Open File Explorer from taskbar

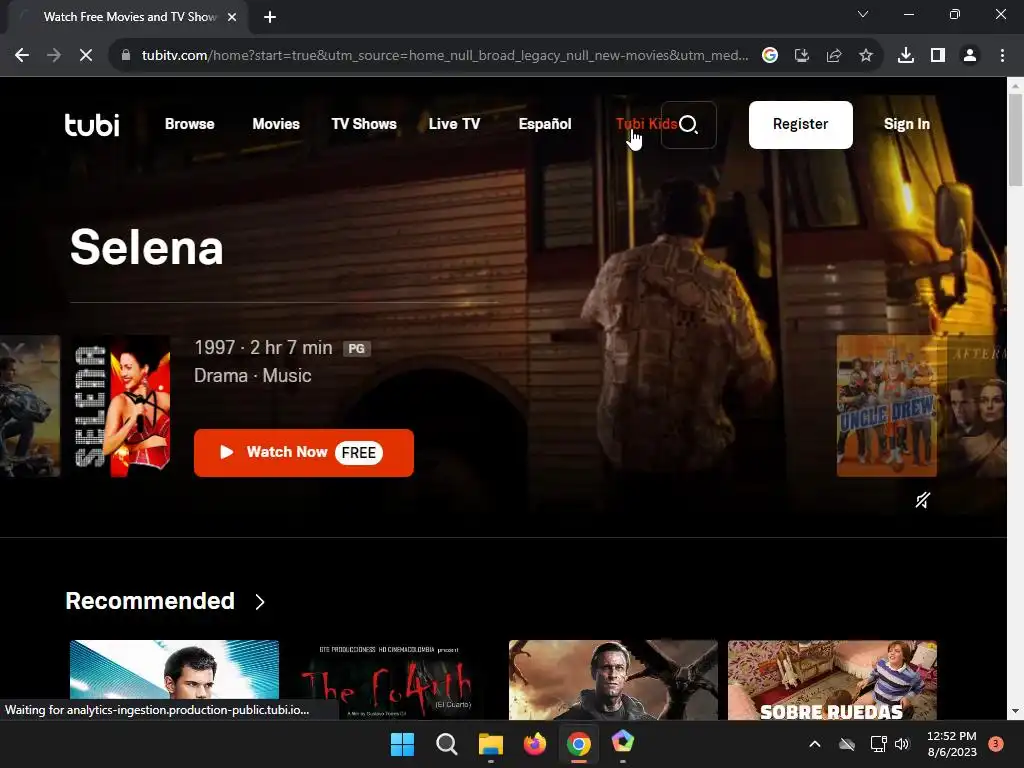(x=490, y=744)
